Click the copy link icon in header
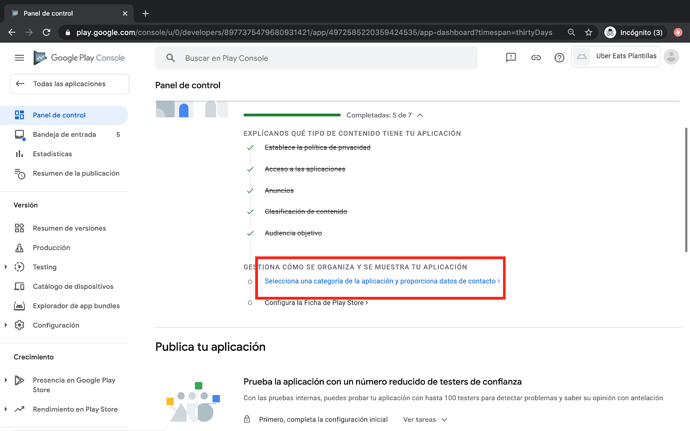This screenshot has height=431, width=690. [536, 58]
